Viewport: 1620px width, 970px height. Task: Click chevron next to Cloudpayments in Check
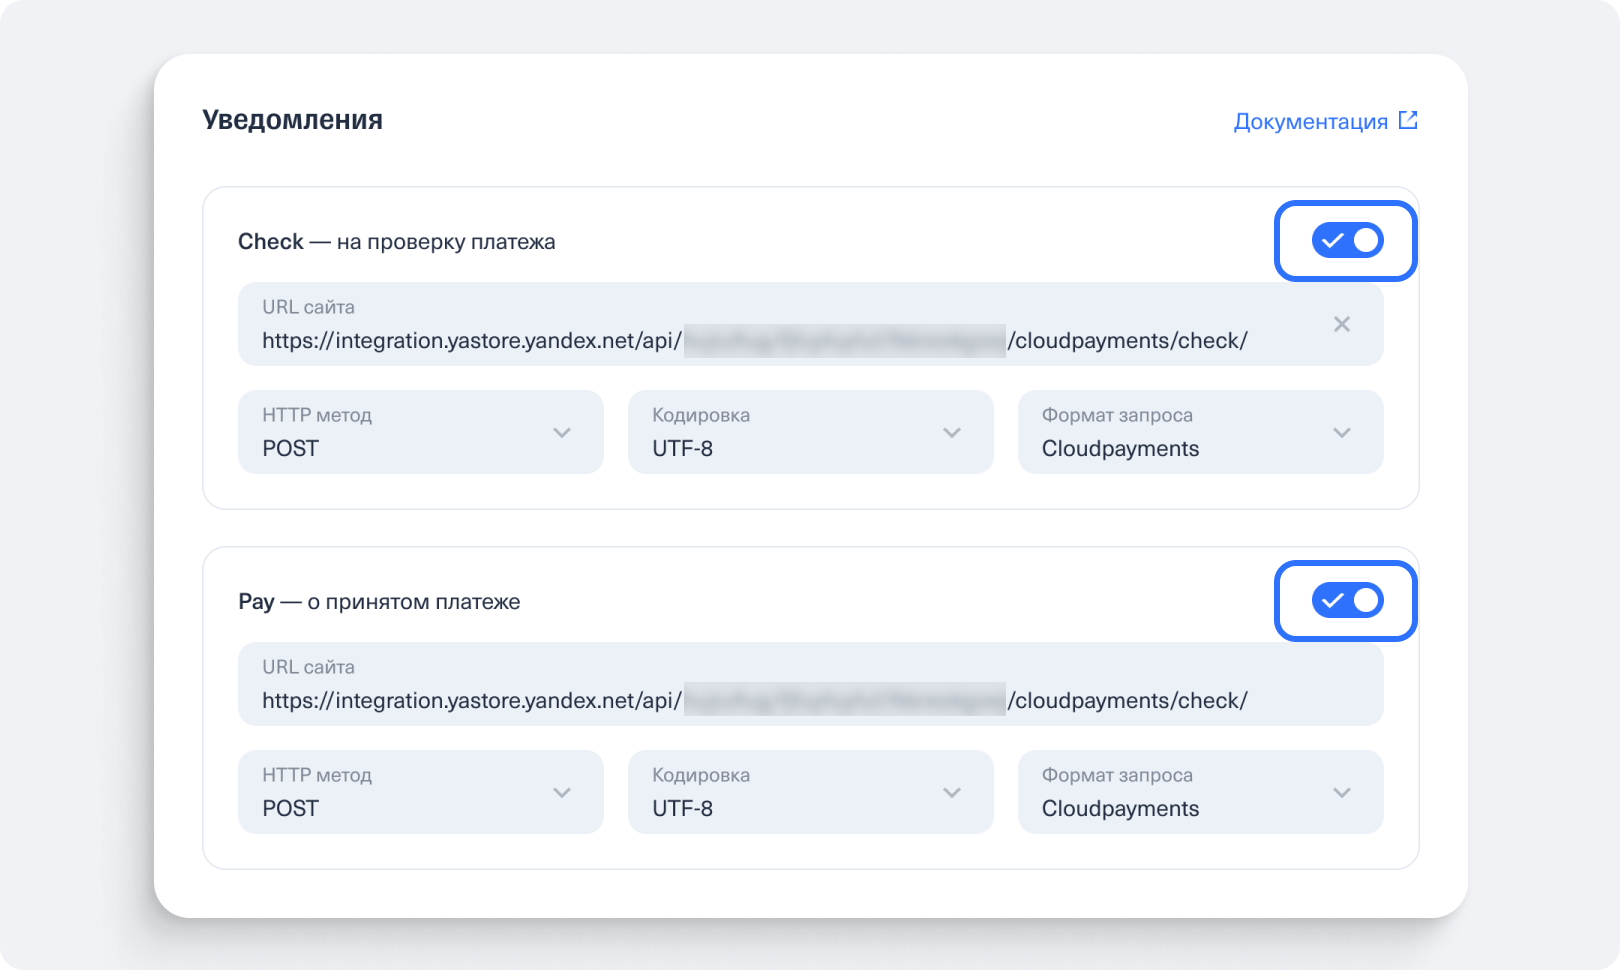(x=1342, y=433)
